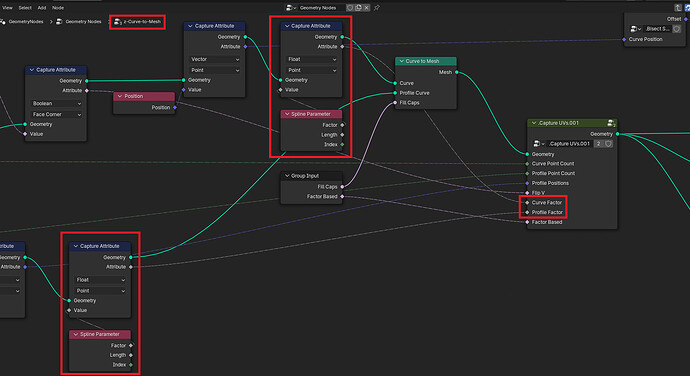690x376 pixels.
Task: Click Geometry output socket of .Capture UVs.001
Action: 618,134
